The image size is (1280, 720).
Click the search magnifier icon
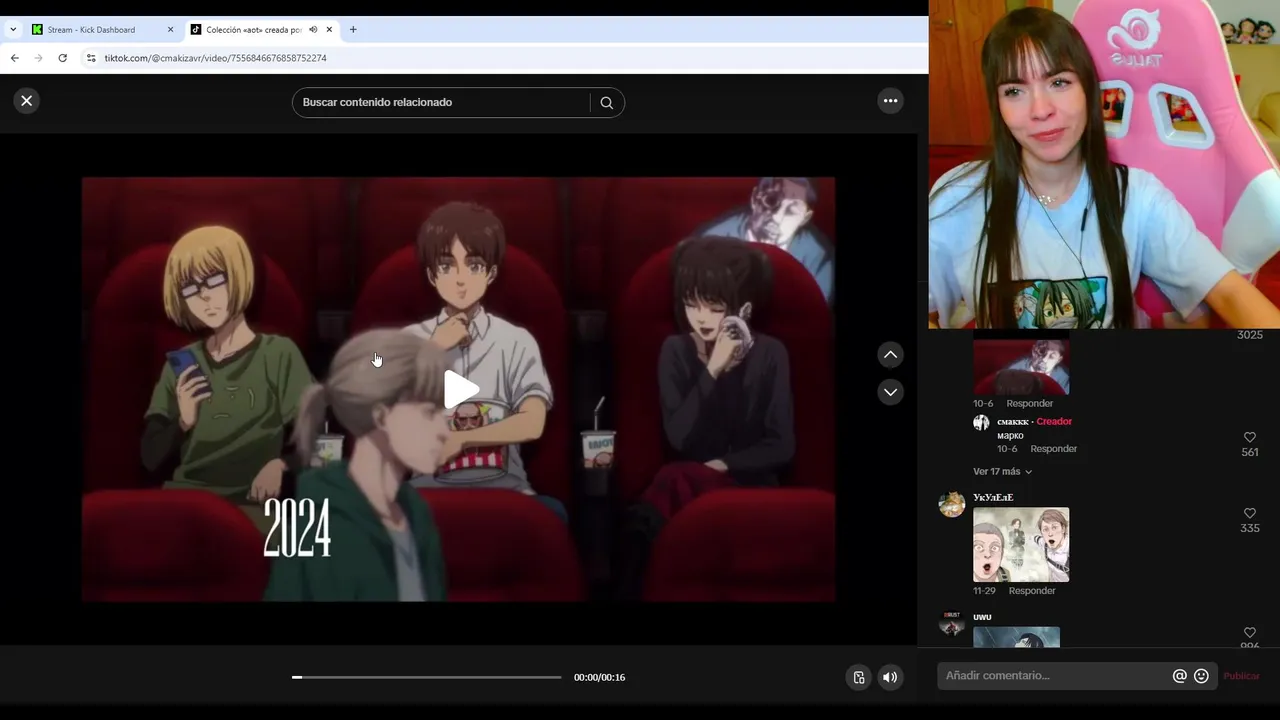(x=607, y=102)
